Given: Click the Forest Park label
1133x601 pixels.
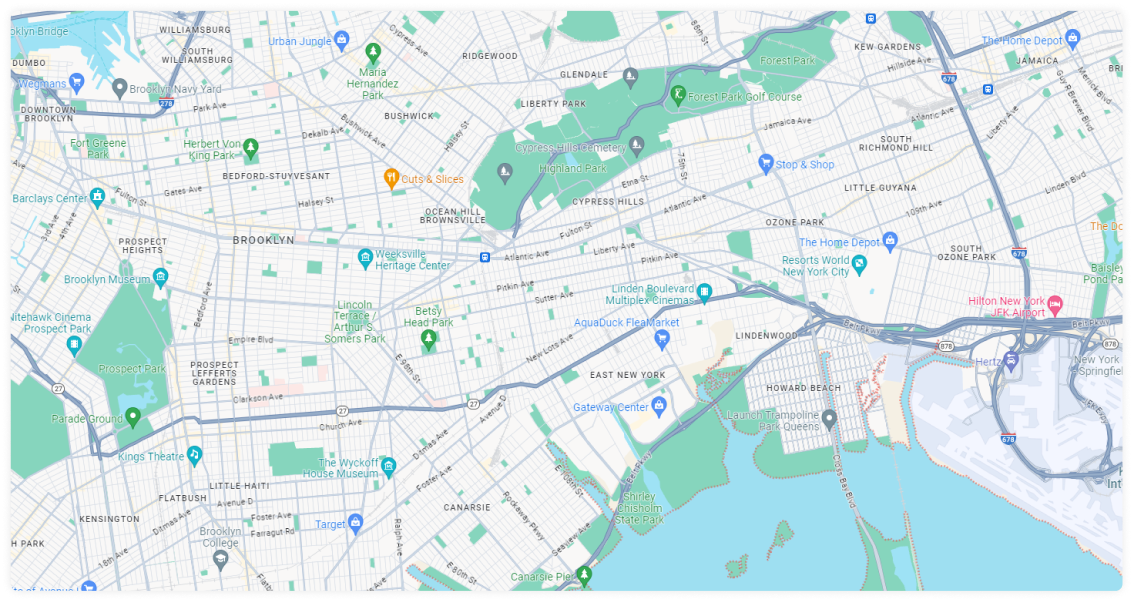Looking at the screenshot, I should coord(788,61).
